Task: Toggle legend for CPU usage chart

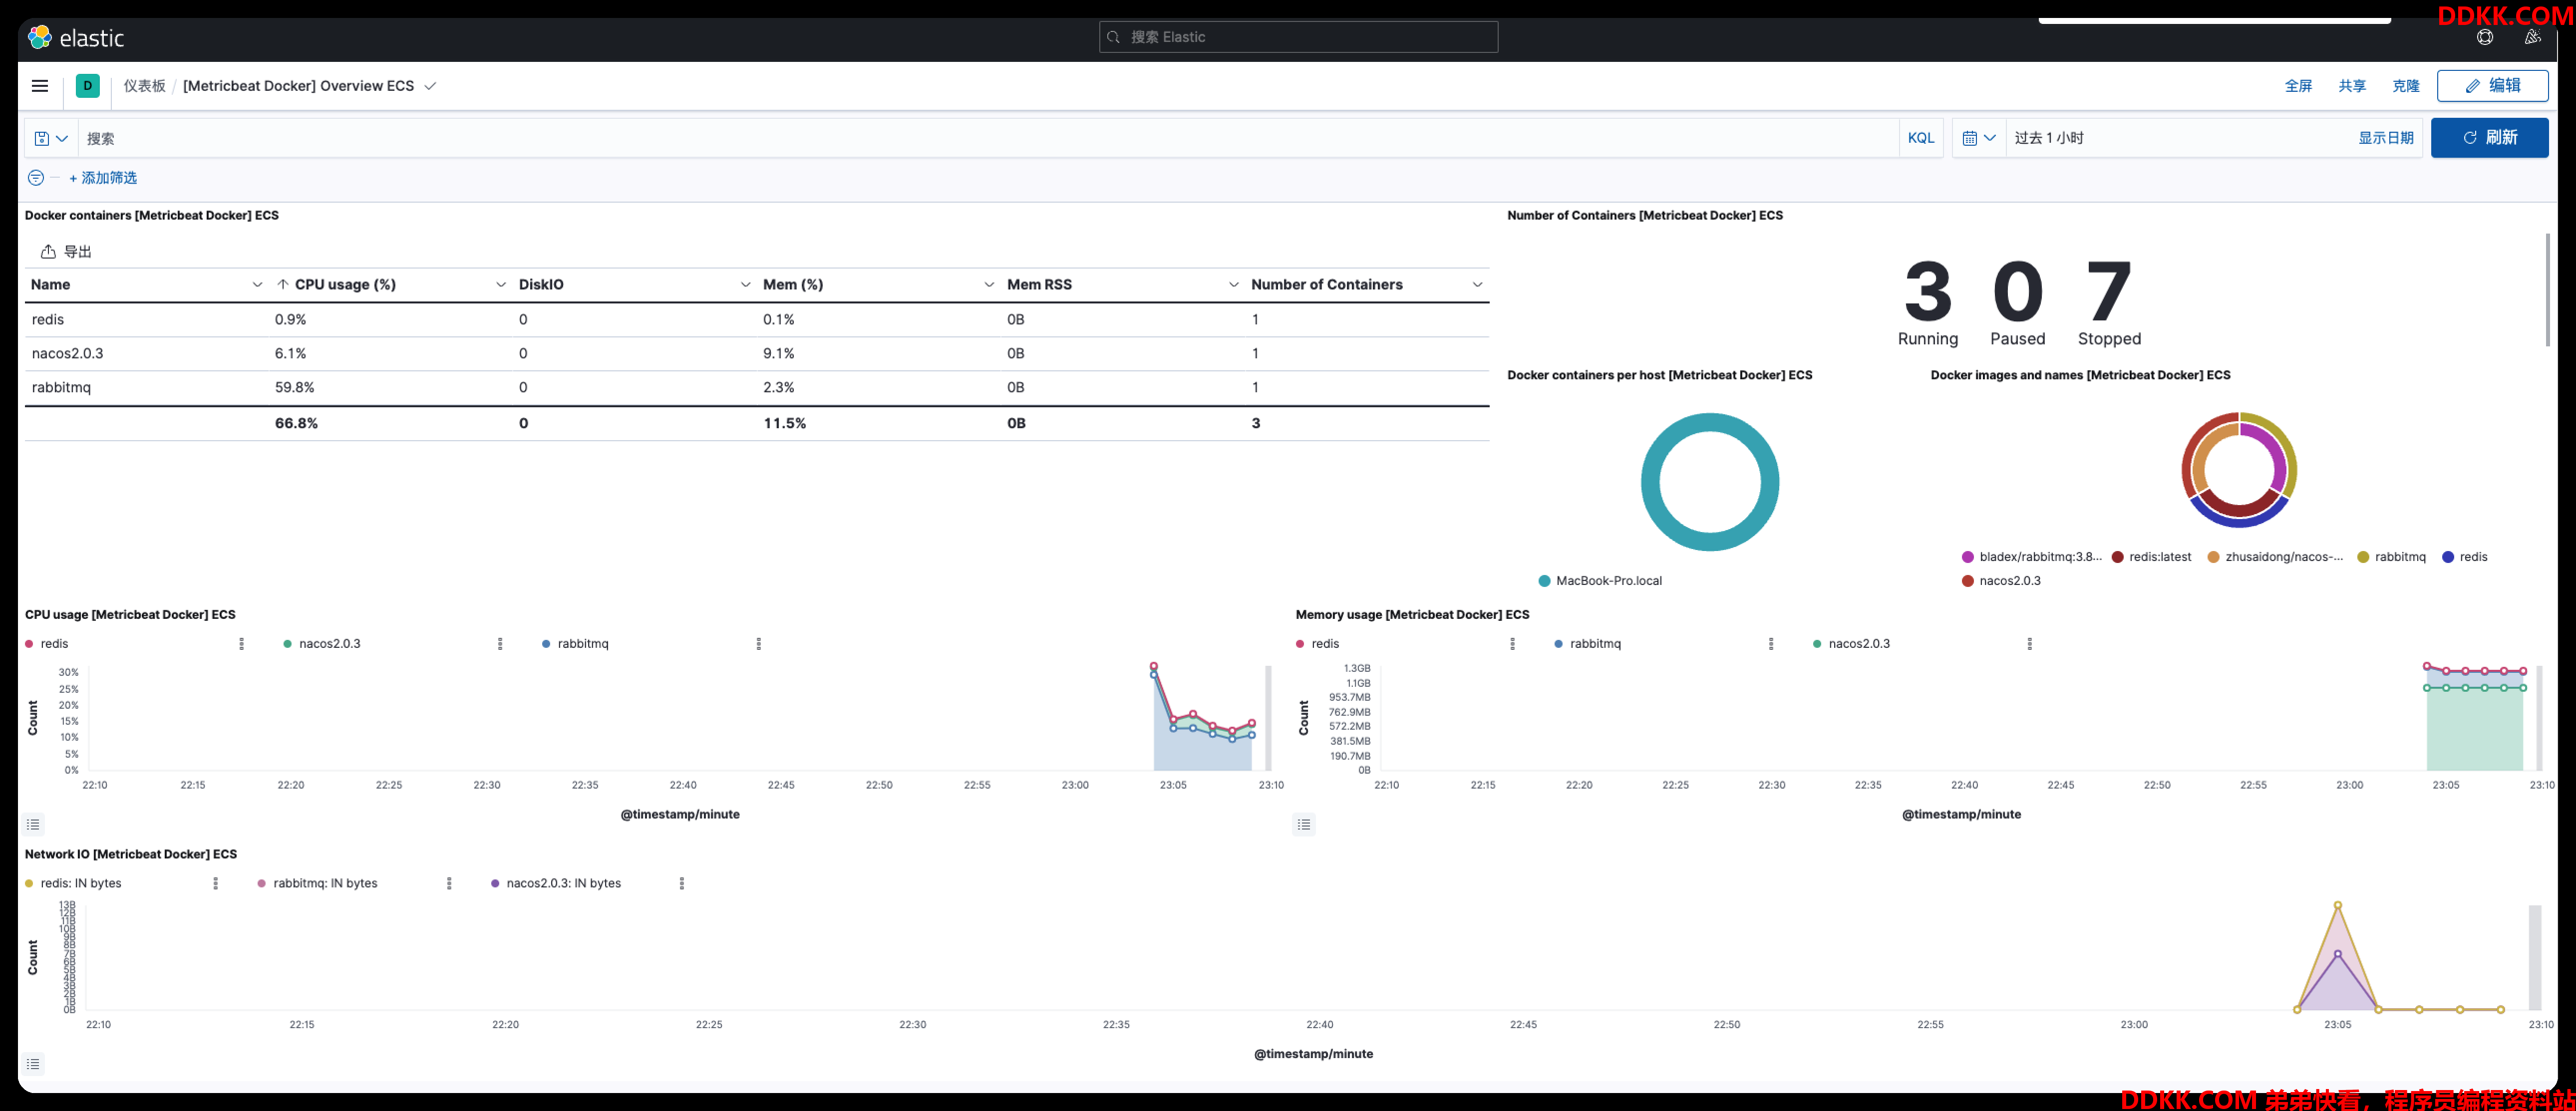Action: click(33, 824)
